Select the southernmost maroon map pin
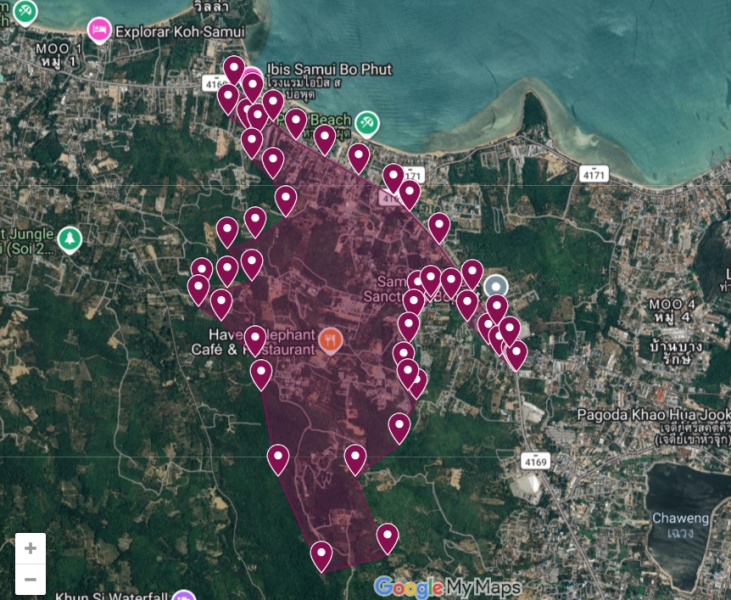The height and width of the screenshot is (600, 731). (x=321, y=555)
